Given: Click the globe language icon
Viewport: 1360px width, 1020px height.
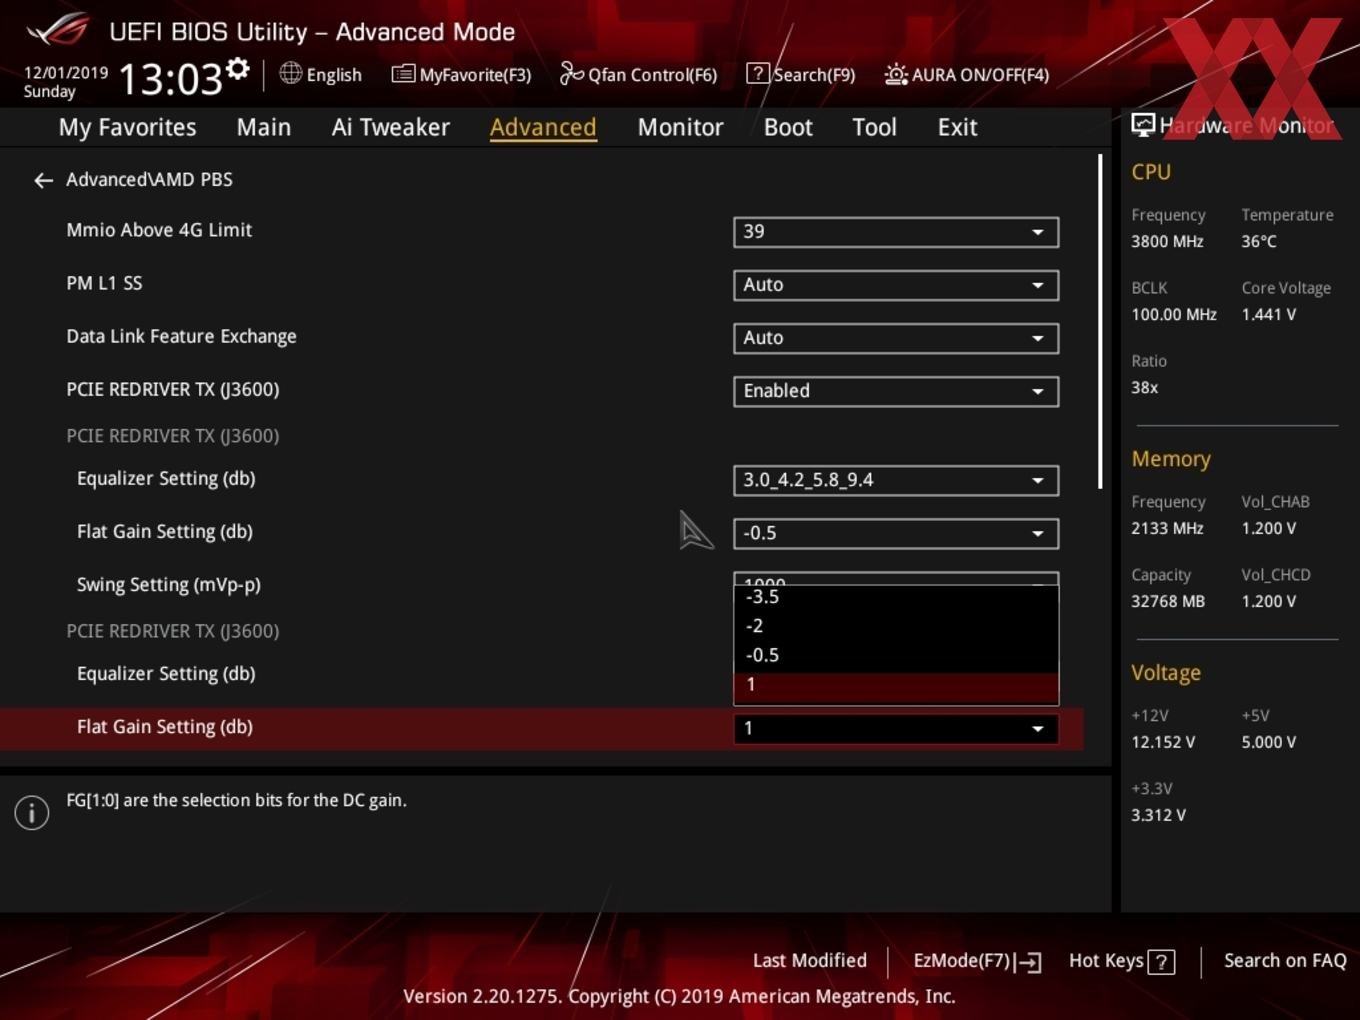Looking at the screenshot, I should pos(290,73).
